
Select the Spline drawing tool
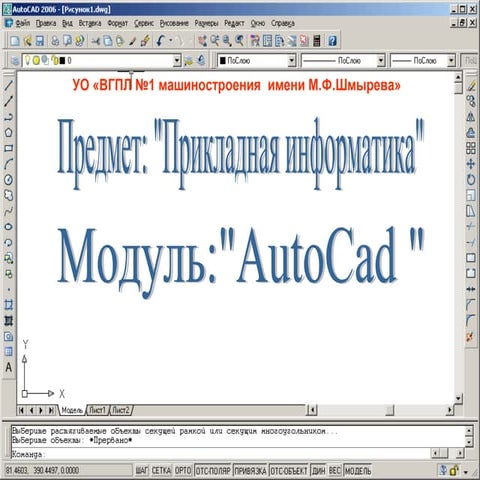9,211
